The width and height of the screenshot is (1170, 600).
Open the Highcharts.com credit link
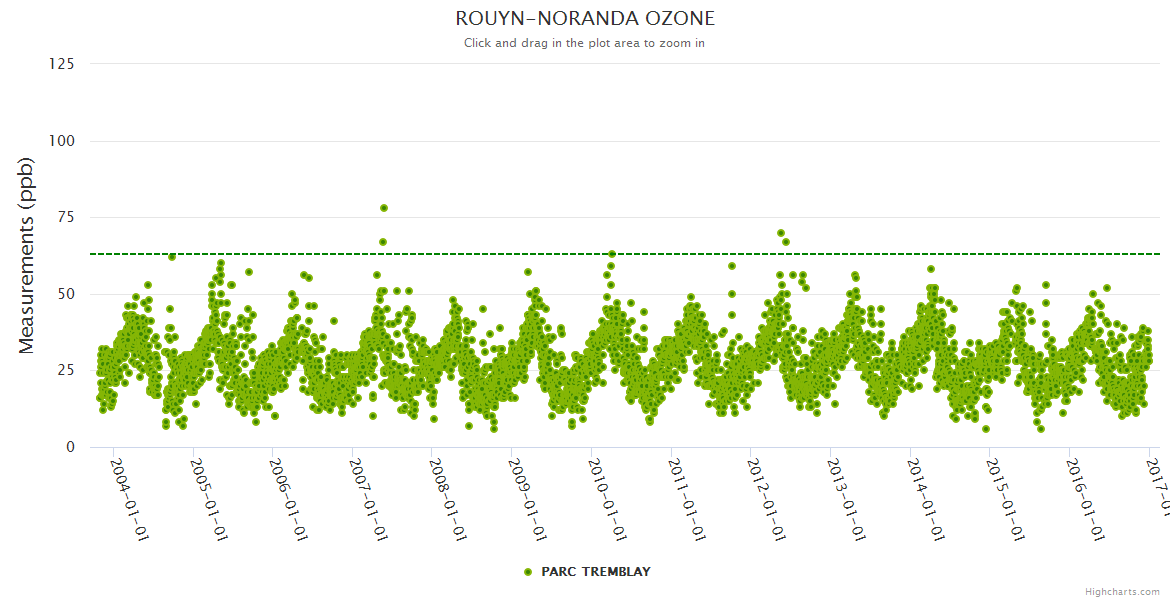point(1122,591)
